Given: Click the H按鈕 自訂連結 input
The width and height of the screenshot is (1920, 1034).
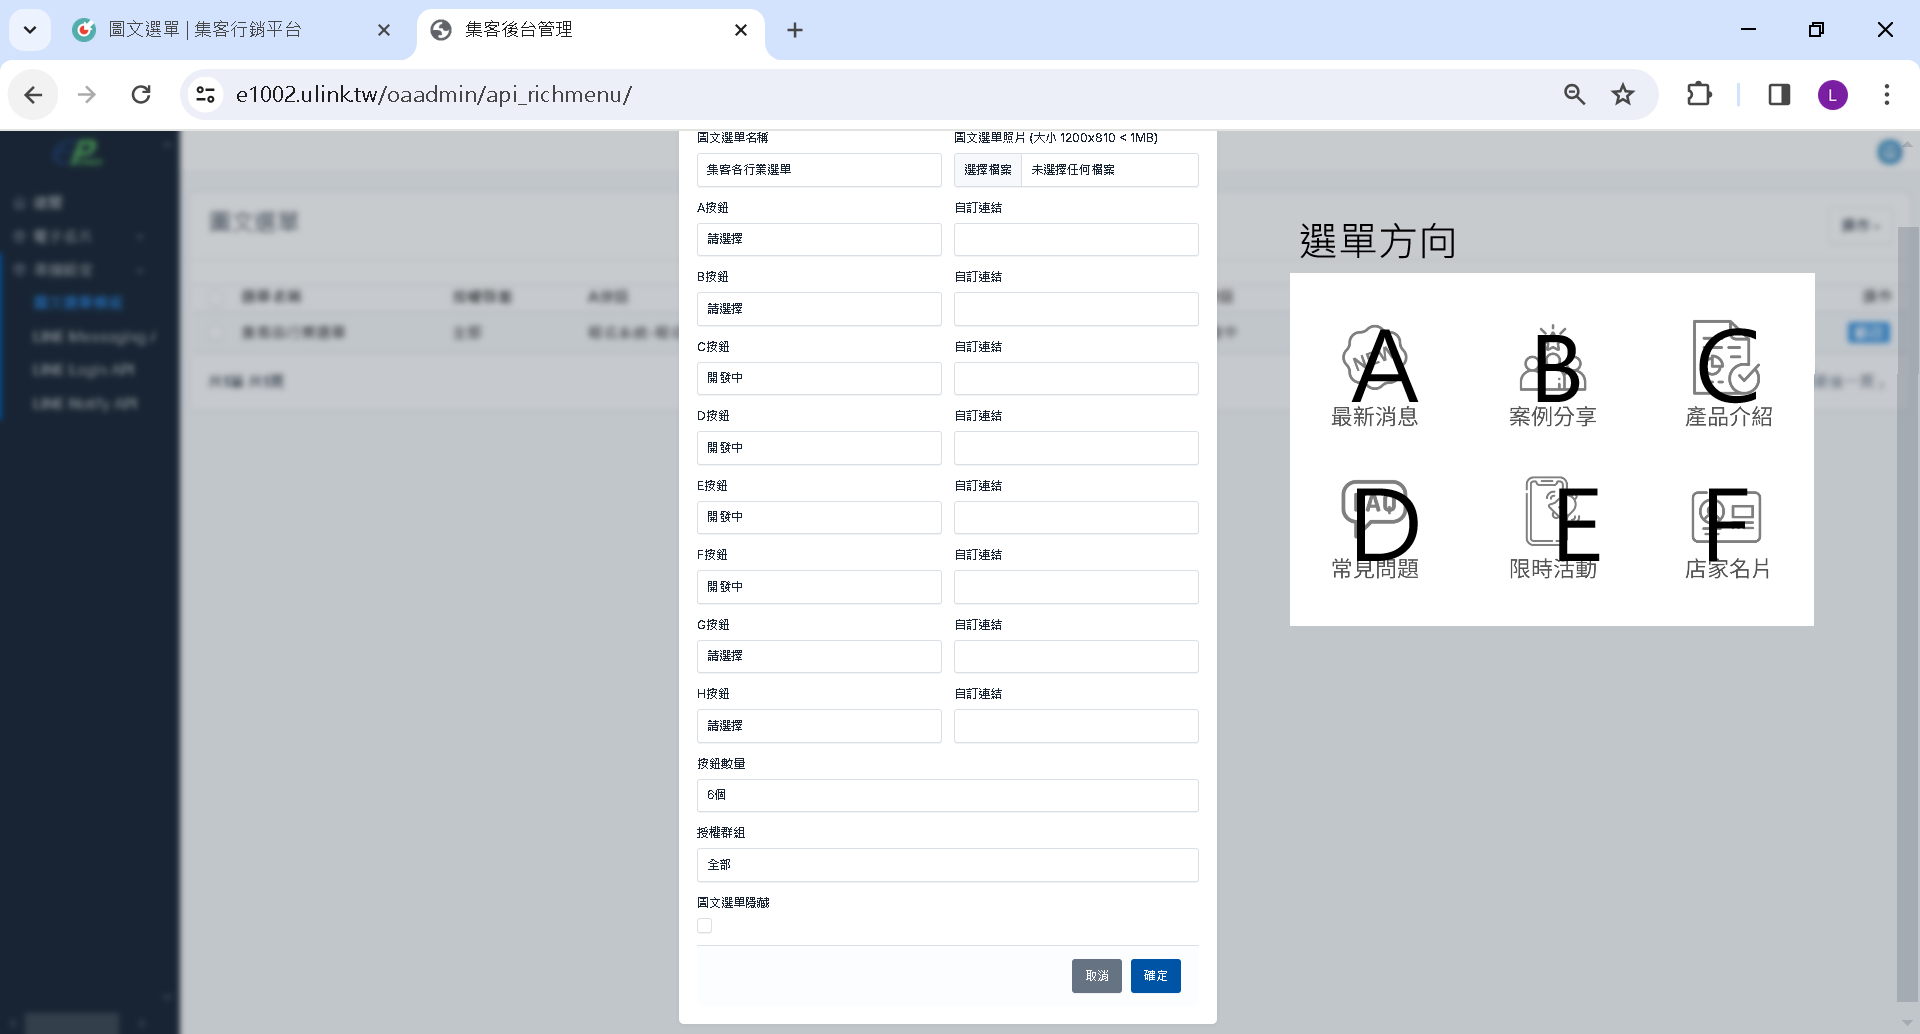Looking at the screenshot, I should [1076, 726].
